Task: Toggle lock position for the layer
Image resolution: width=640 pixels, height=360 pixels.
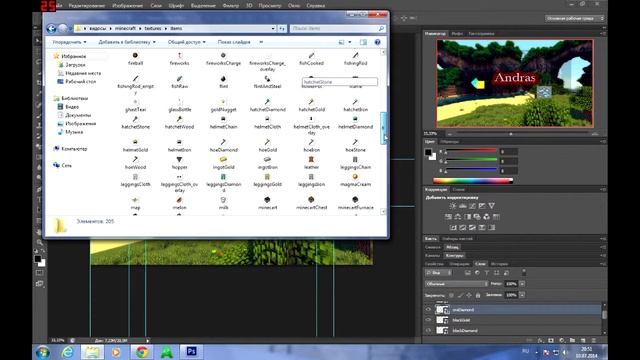Action: (469, 295)
